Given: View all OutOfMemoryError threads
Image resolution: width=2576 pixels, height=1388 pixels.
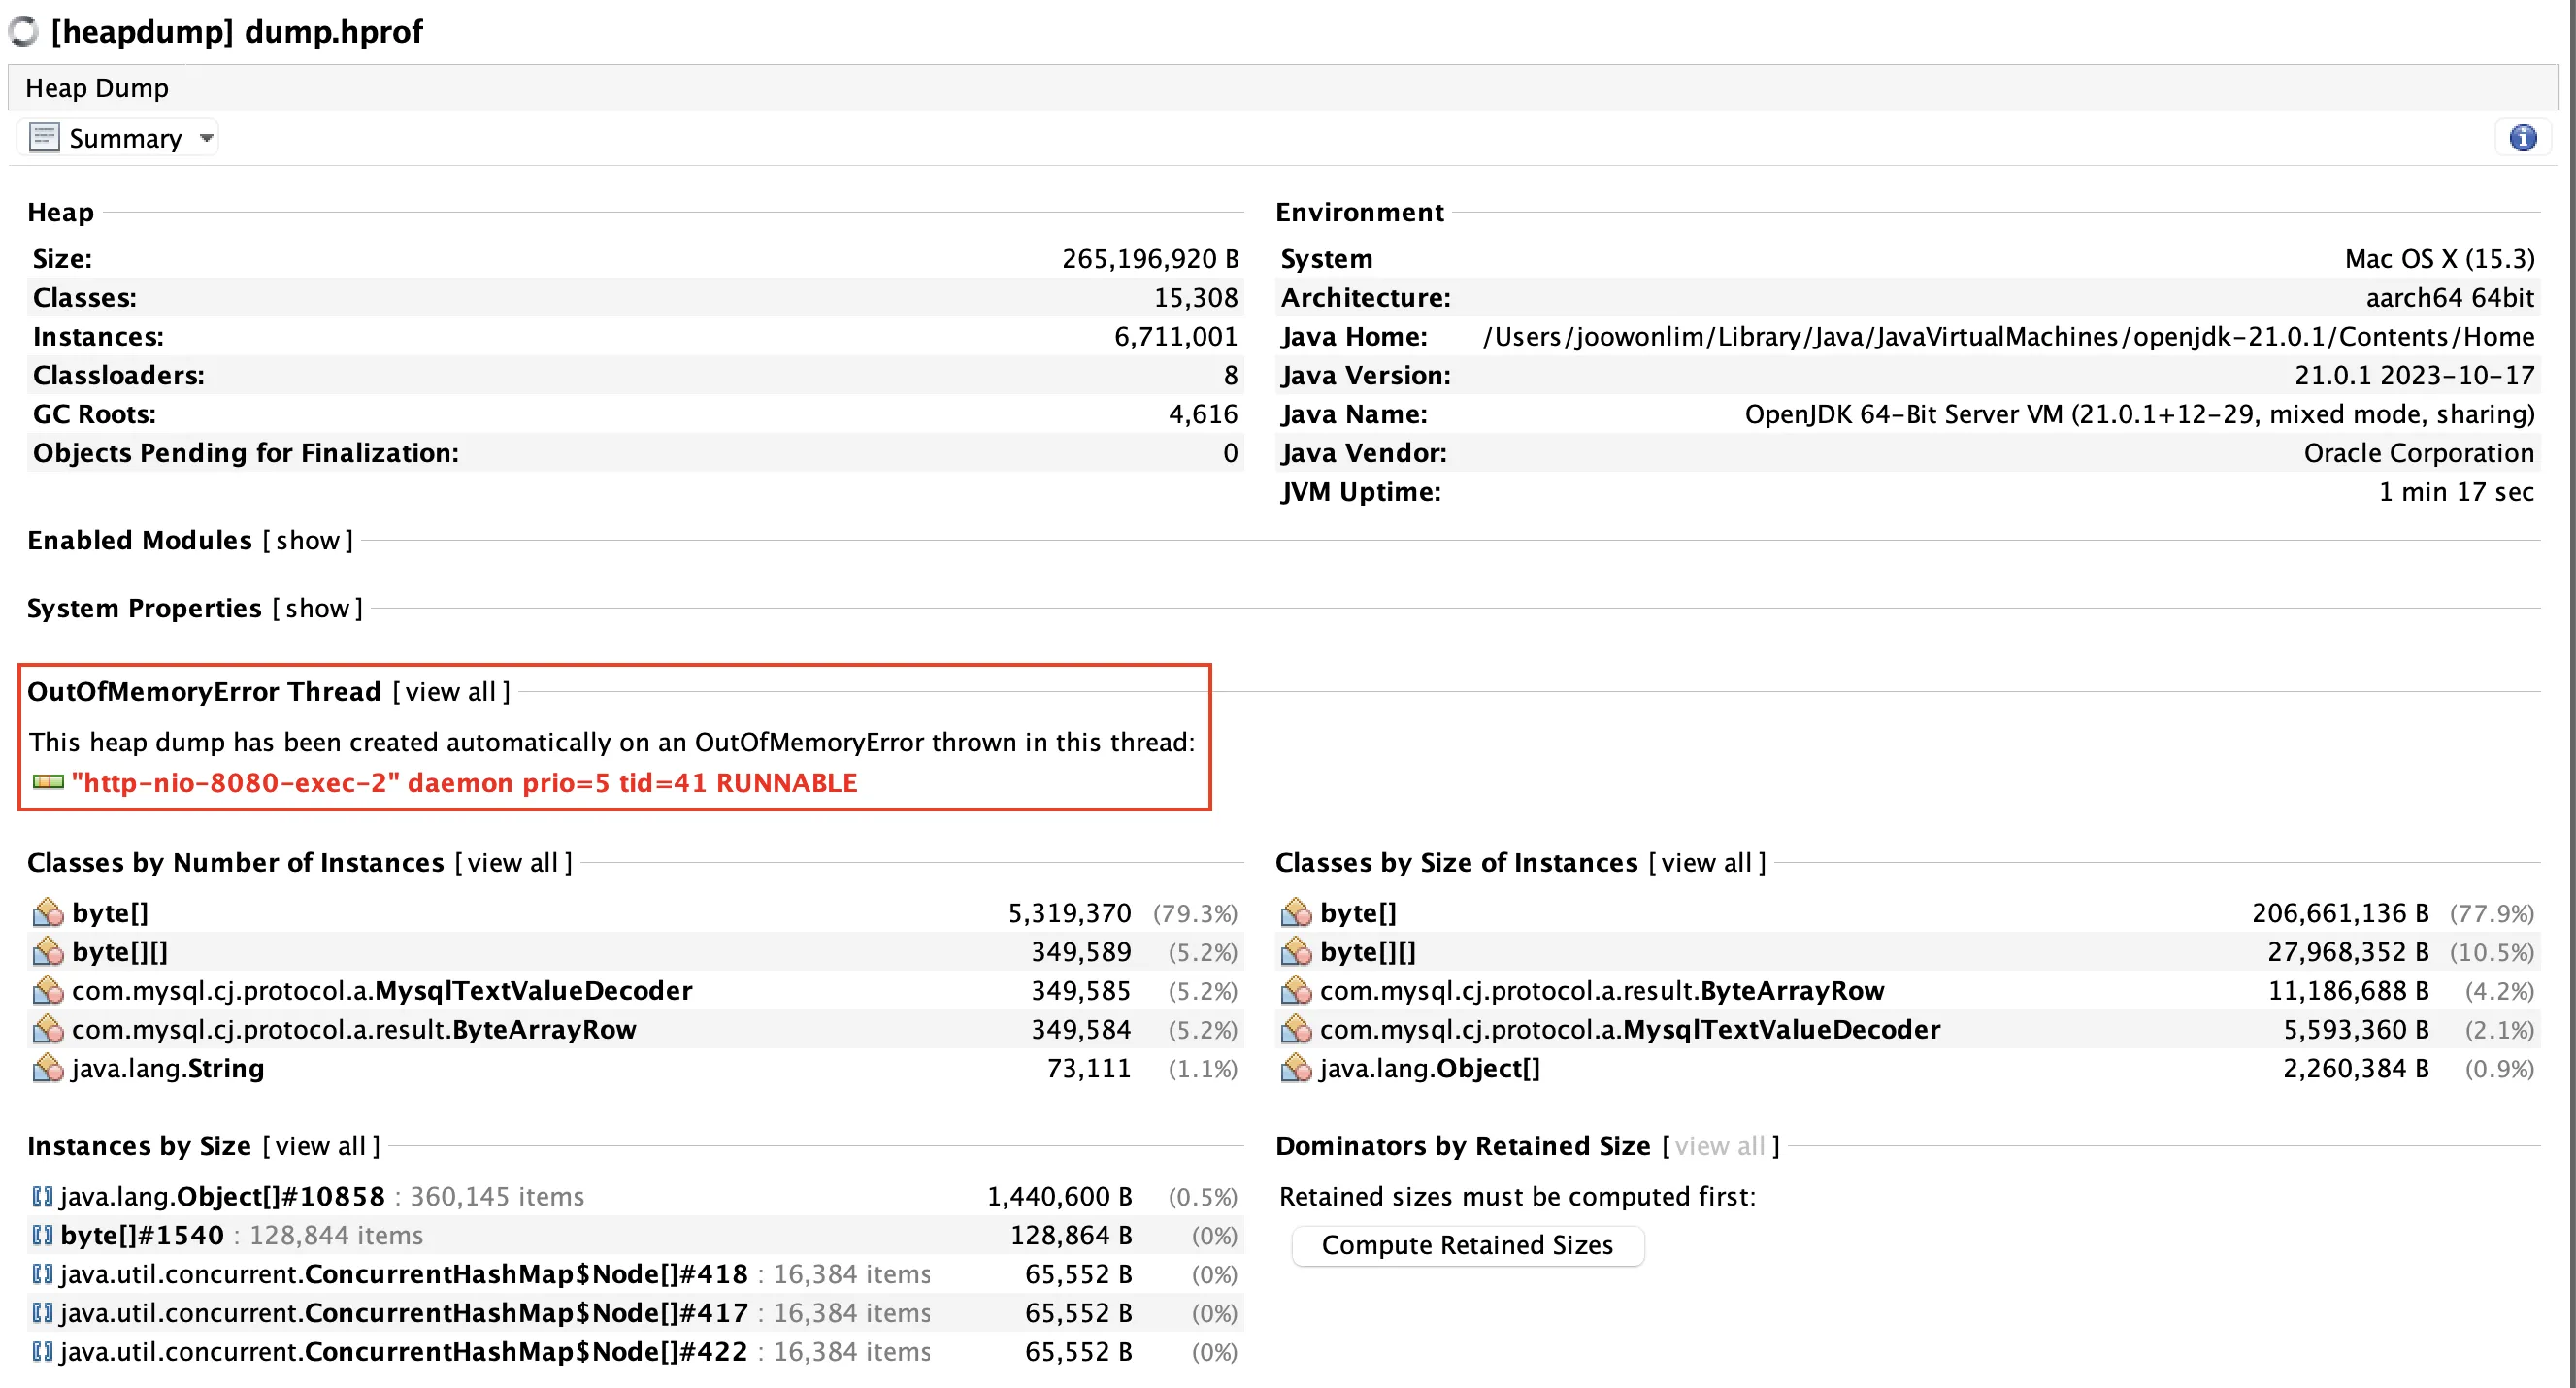Looking at the screenshot, I should click(450, 691).
